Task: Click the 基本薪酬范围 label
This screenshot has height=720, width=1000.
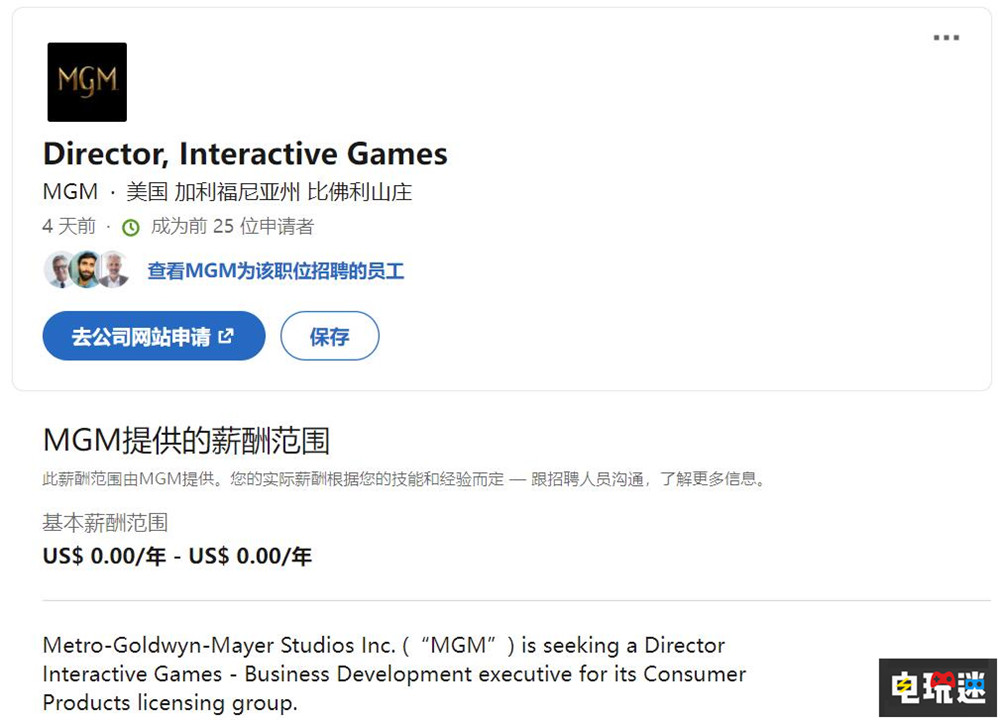Action: 105,522
